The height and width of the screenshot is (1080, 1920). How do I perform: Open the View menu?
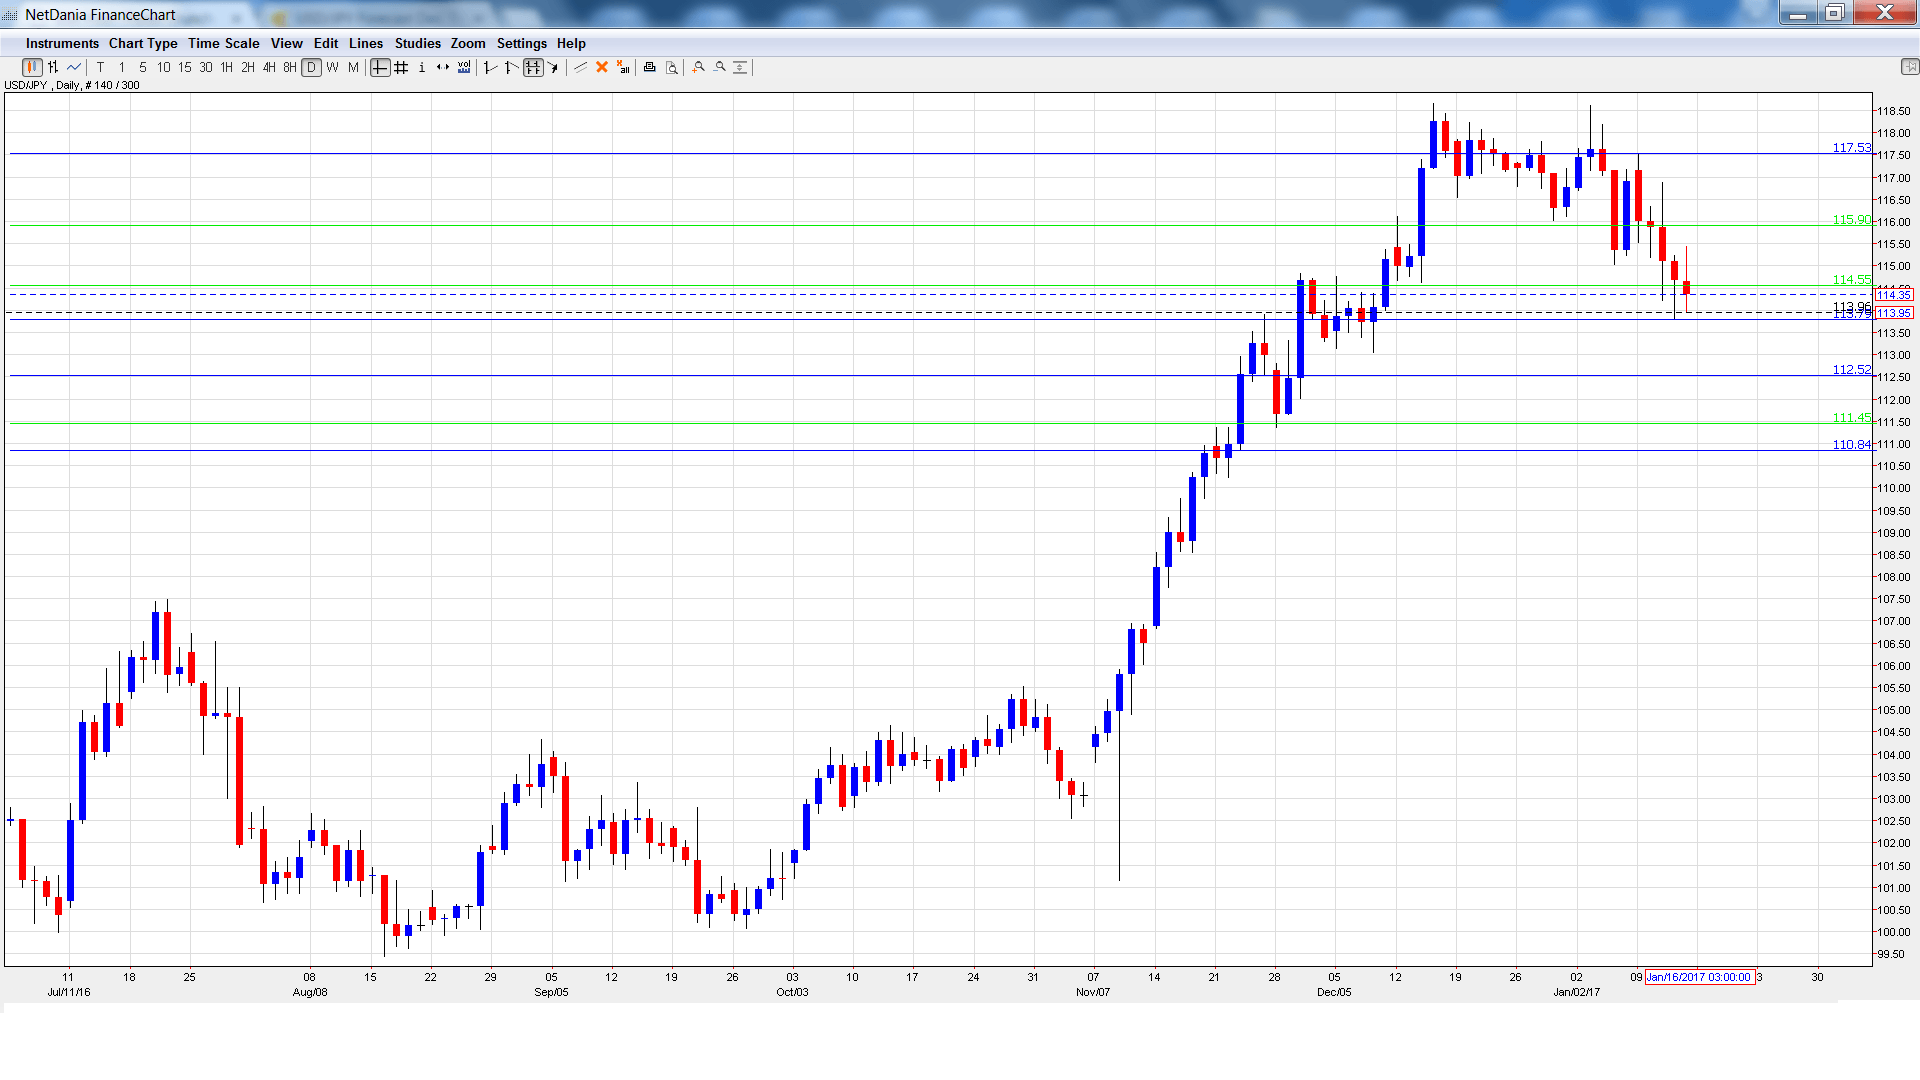pos(286,43)
